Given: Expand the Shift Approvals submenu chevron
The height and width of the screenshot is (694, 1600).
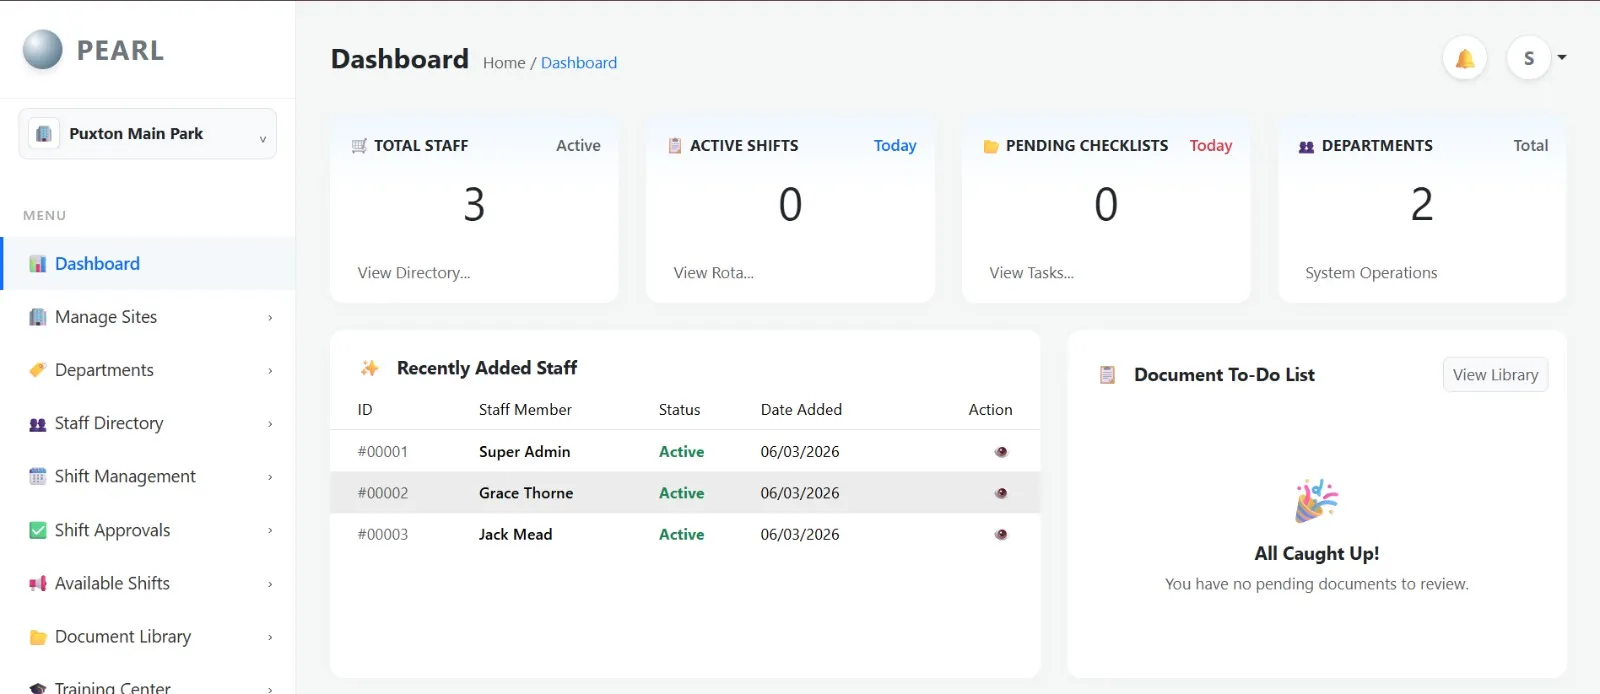Looking at the screenshot, I should pos(270,531).
